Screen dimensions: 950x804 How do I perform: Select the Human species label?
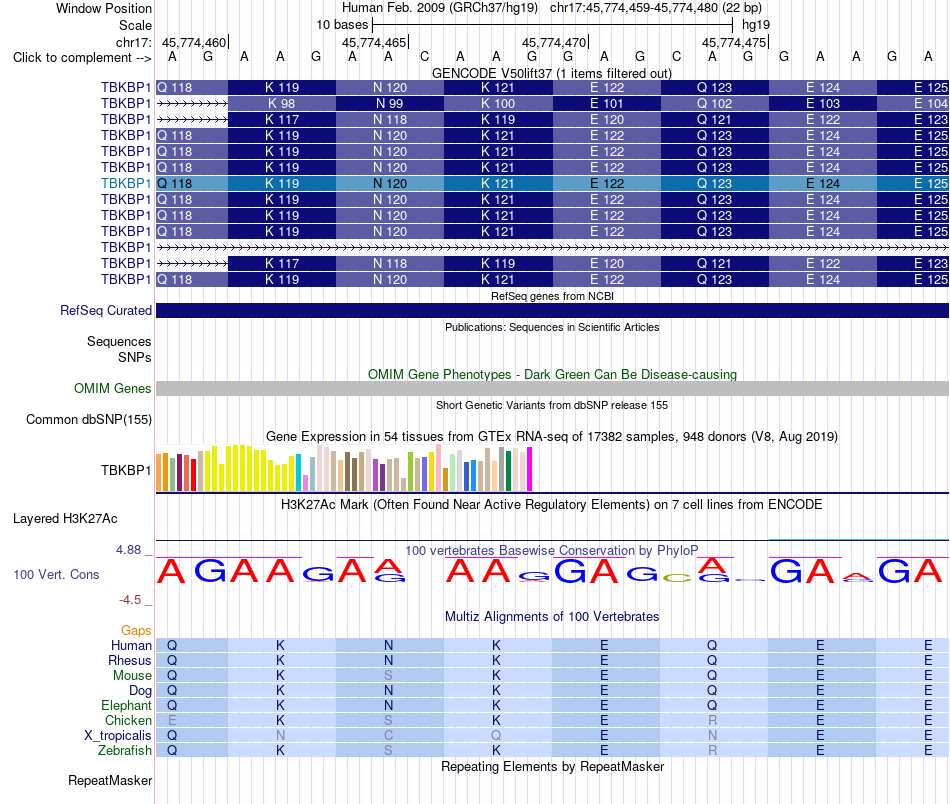(131, 645)
